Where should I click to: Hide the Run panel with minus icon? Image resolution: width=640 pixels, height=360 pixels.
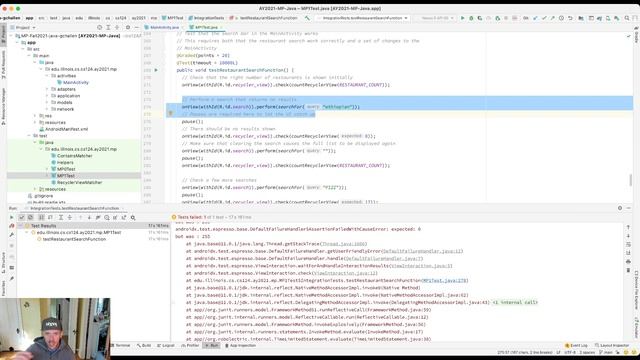tap(629, 208)
